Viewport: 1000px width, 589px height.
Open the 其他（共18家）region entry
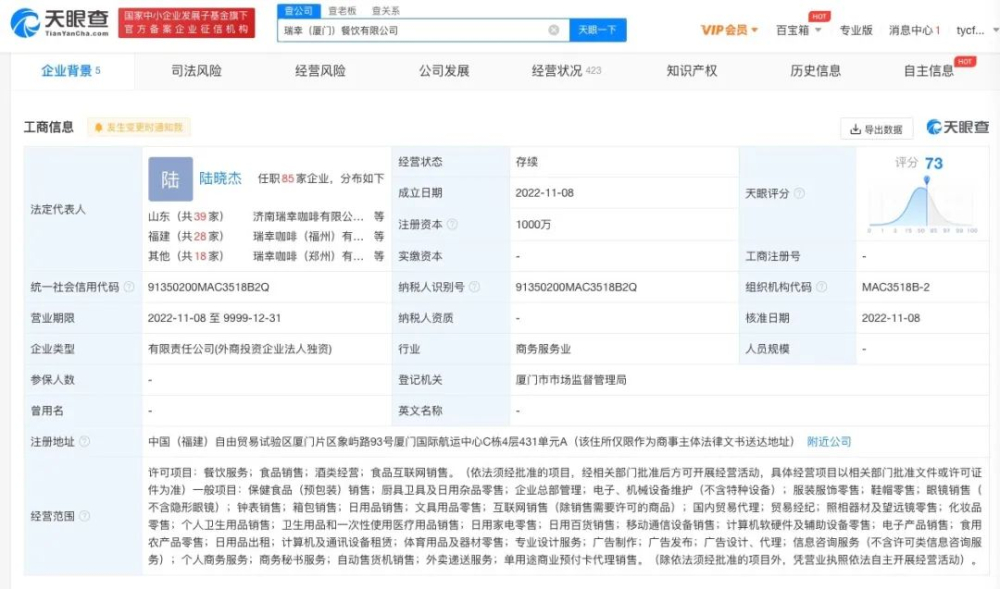(x=186, y=256)
